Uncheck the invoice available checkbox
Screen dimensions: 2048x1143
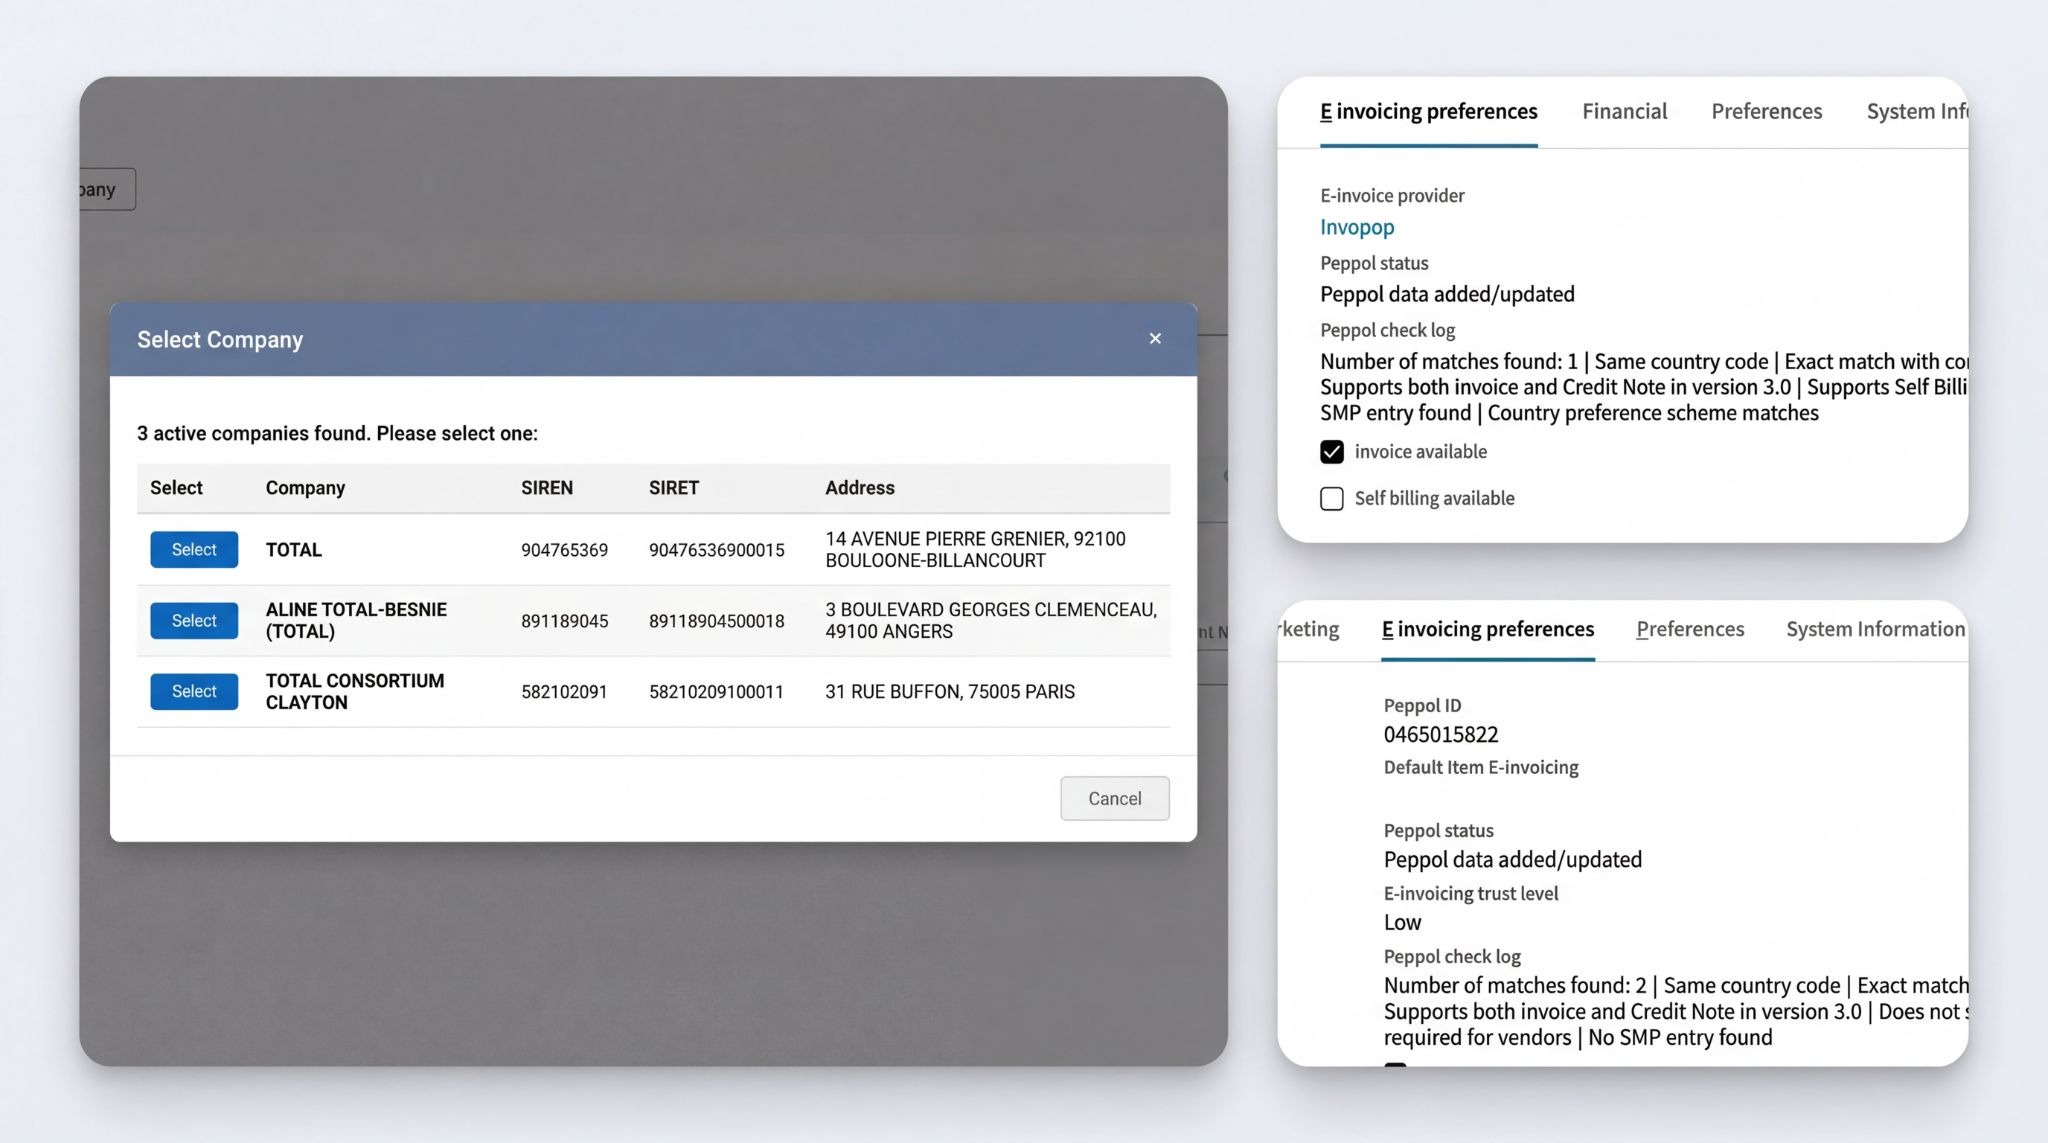1332,452
